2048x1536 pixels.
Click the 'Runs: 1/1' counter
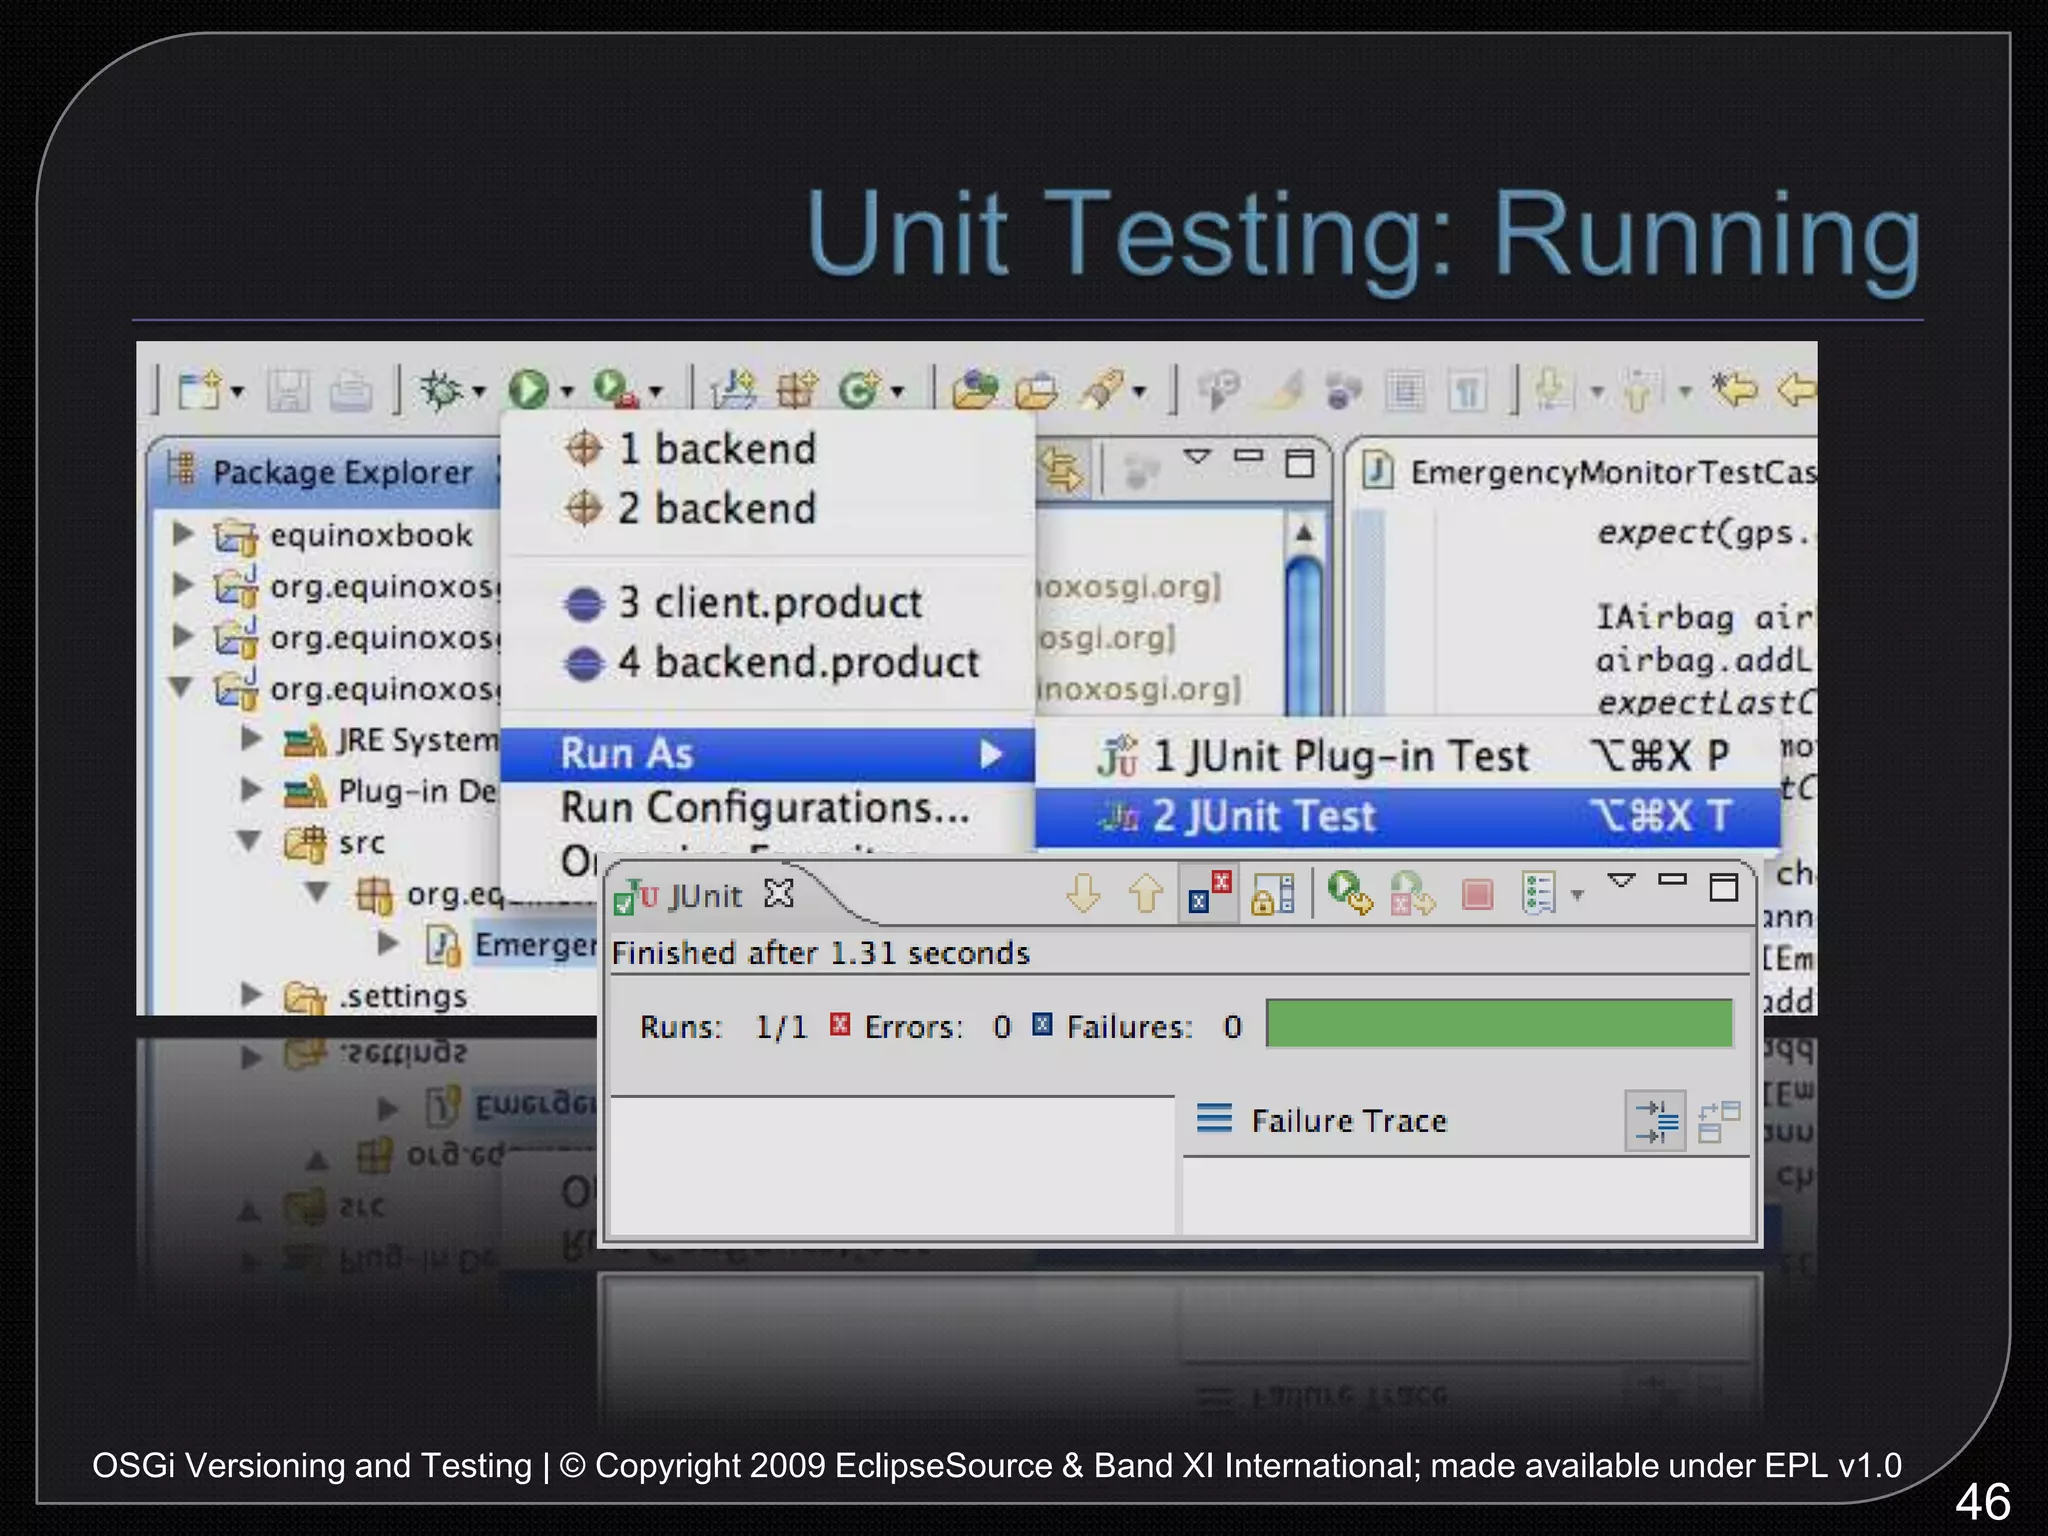(x=724, y=1027)
